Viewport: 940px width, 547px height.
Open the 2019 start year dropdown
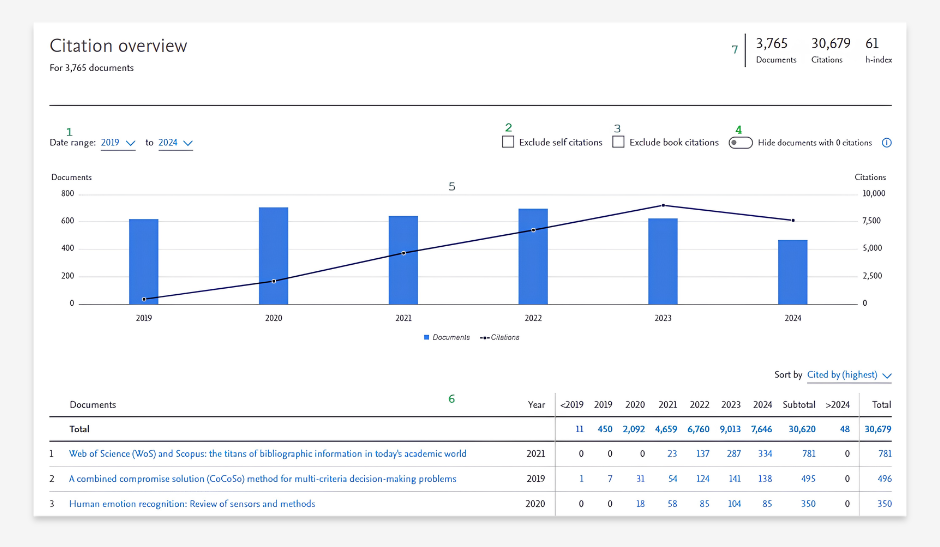pos(118,143)
